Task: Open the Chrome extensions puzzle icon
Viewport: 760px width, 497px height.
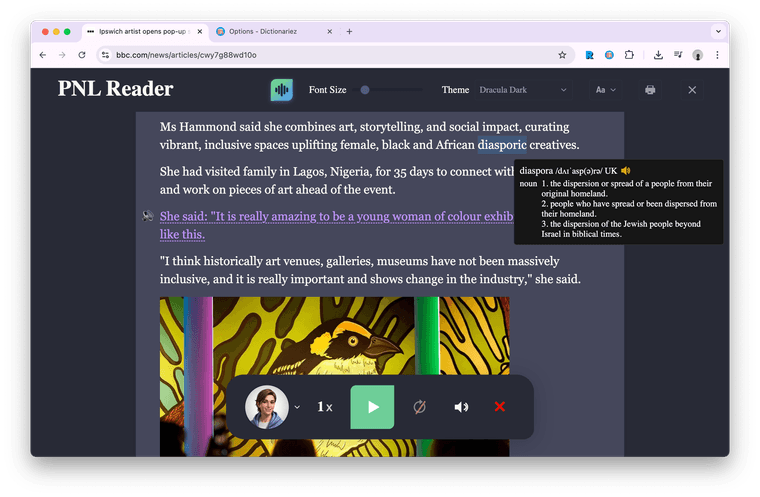Action: (633, 55)
